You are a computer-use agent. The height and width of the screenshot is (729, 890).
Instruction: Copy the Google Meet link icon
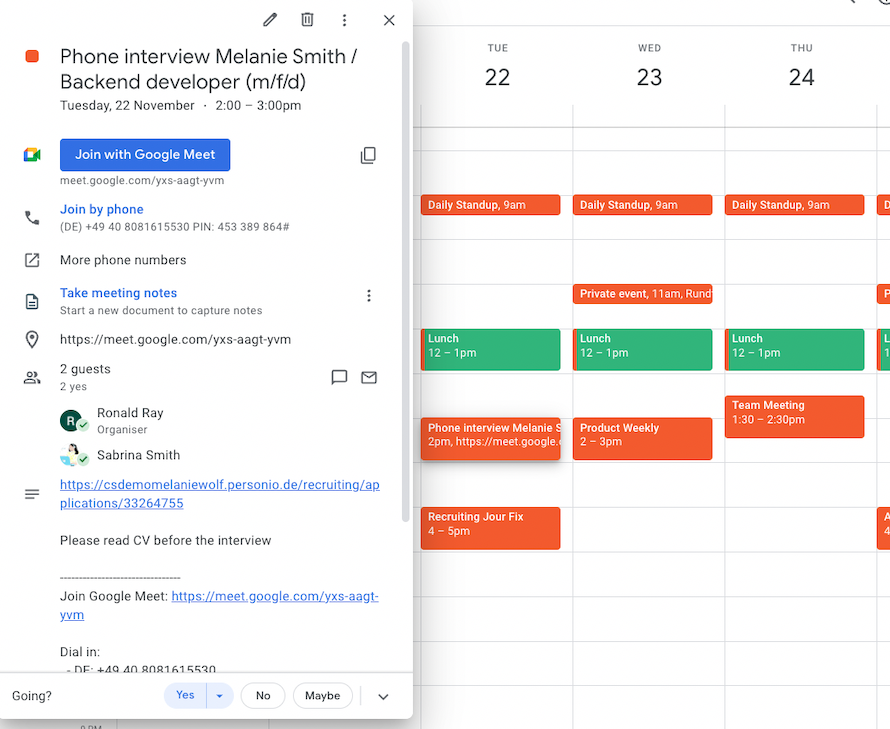tap(368, 155)
